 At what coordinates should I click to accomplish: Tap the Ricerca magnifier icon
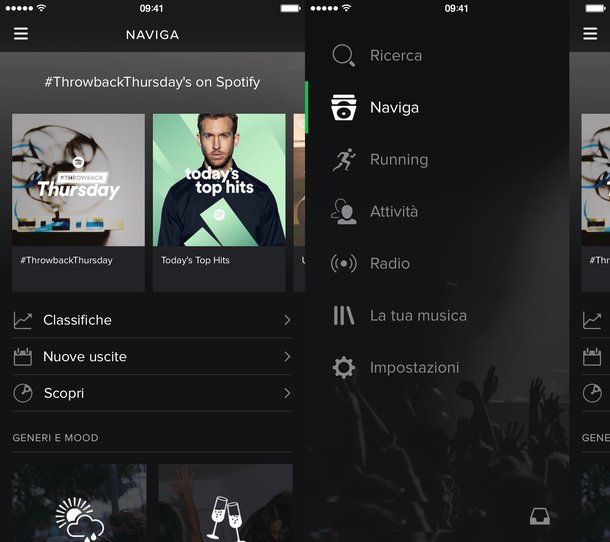click(344, 55)
